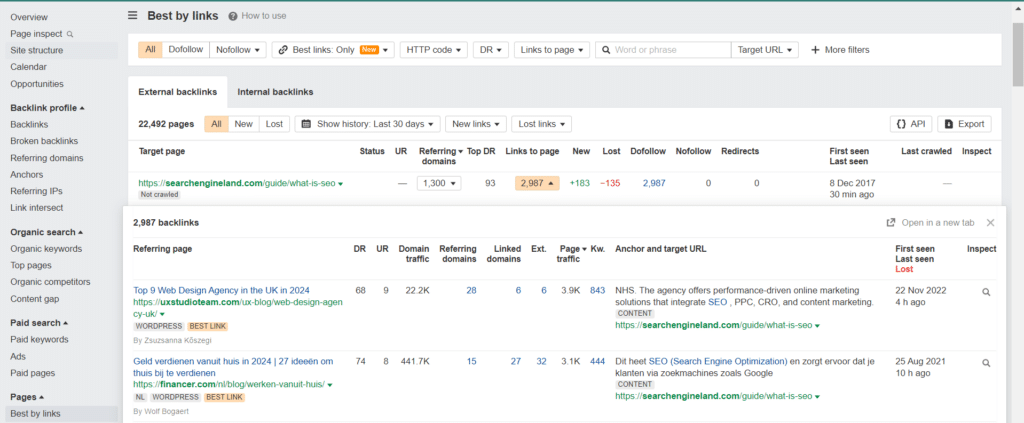Open Broken backlinks in the sidebar
1024x423 pixels.
click(44, 141)
